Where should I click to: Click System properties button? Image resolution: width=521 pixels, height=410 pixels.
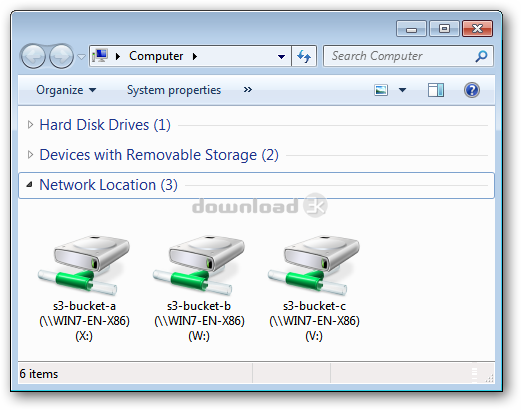click(174, 90)
